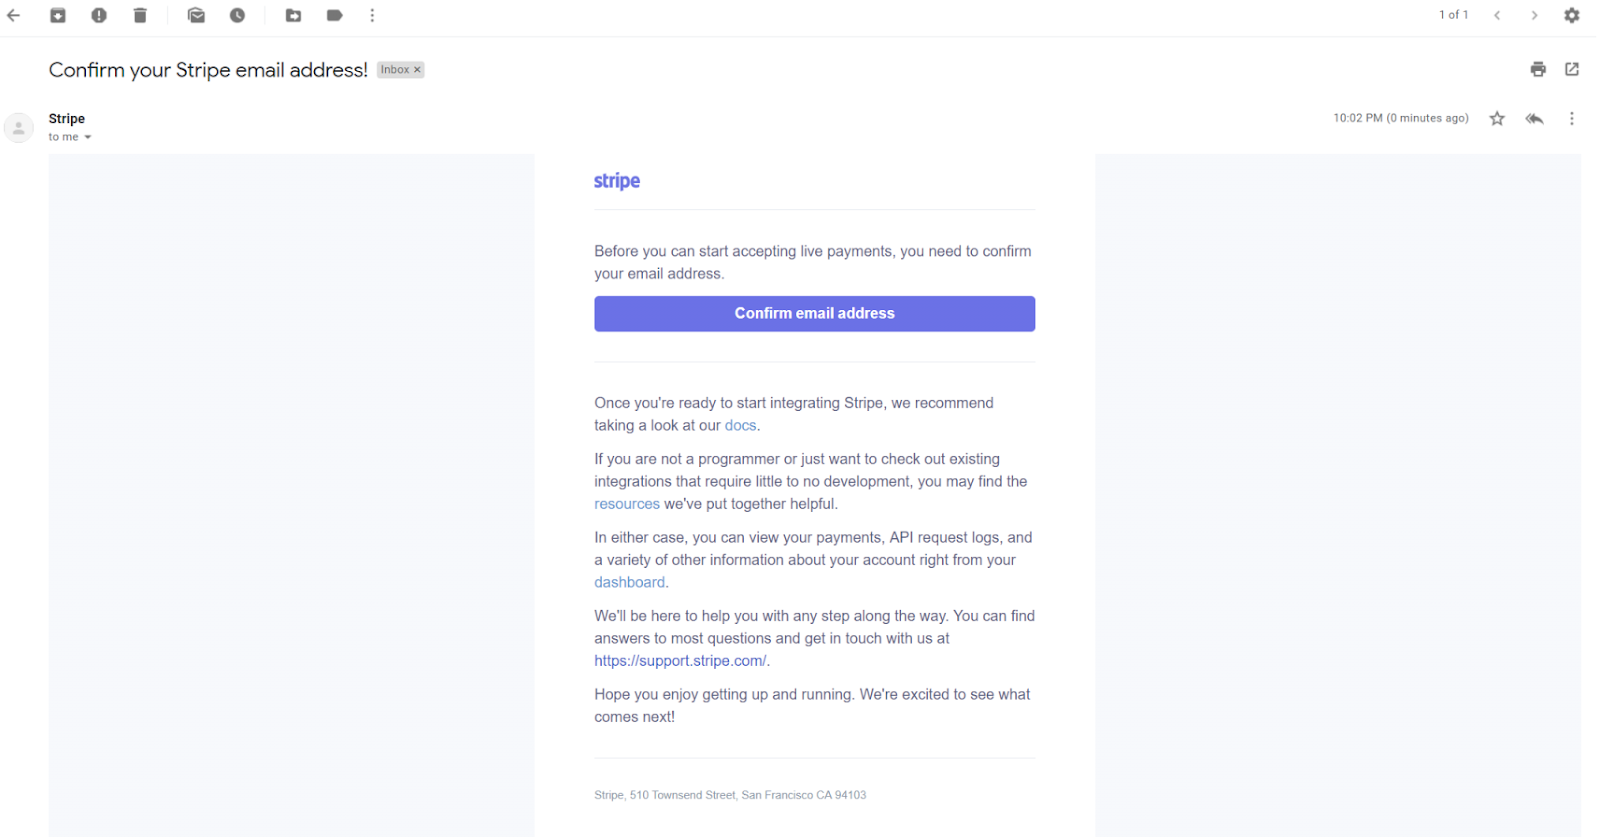Open the email in a new window
Viewport: 1600px width, 837px height.
[x=1572, y=69]
